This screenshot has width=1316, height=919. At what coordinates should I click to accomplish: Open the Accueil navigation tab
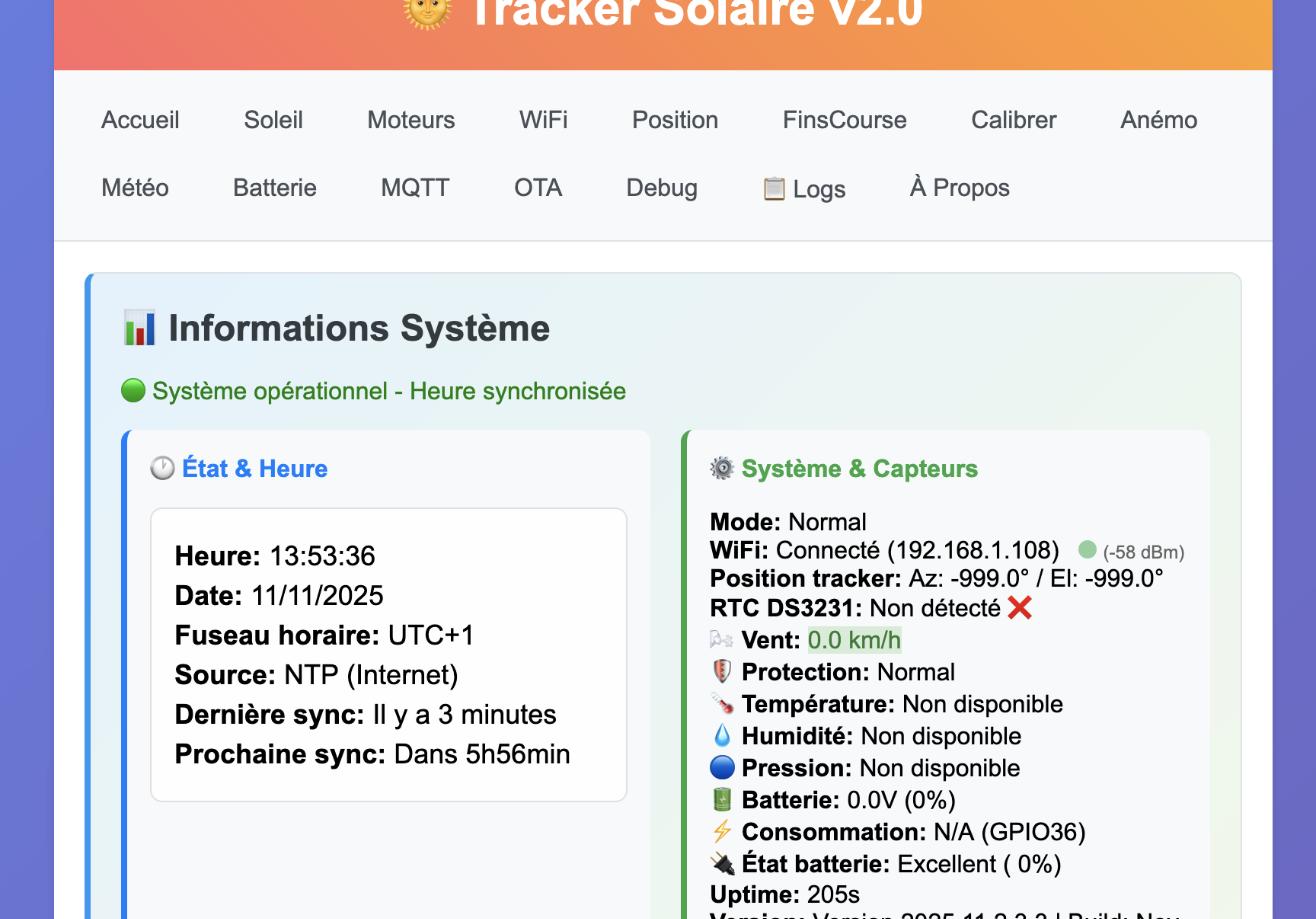tap(140, 120)
